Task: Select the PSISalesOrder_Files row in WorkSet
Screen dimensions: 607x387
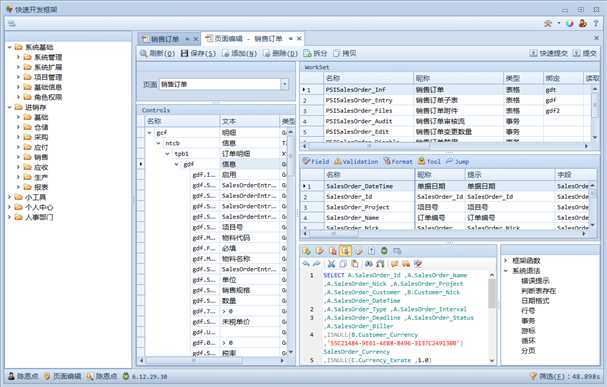Action: (446, 111)
